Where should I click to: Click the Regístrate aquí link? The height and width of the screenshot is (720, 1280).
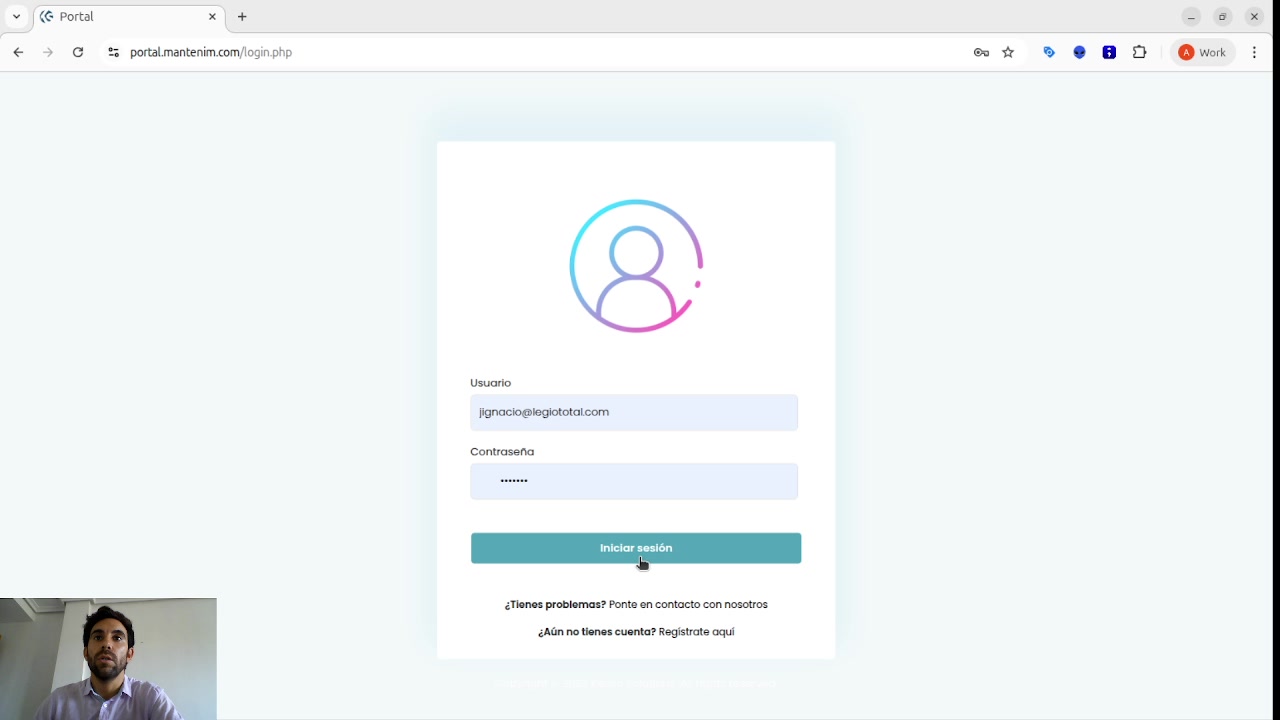(696, 632)
